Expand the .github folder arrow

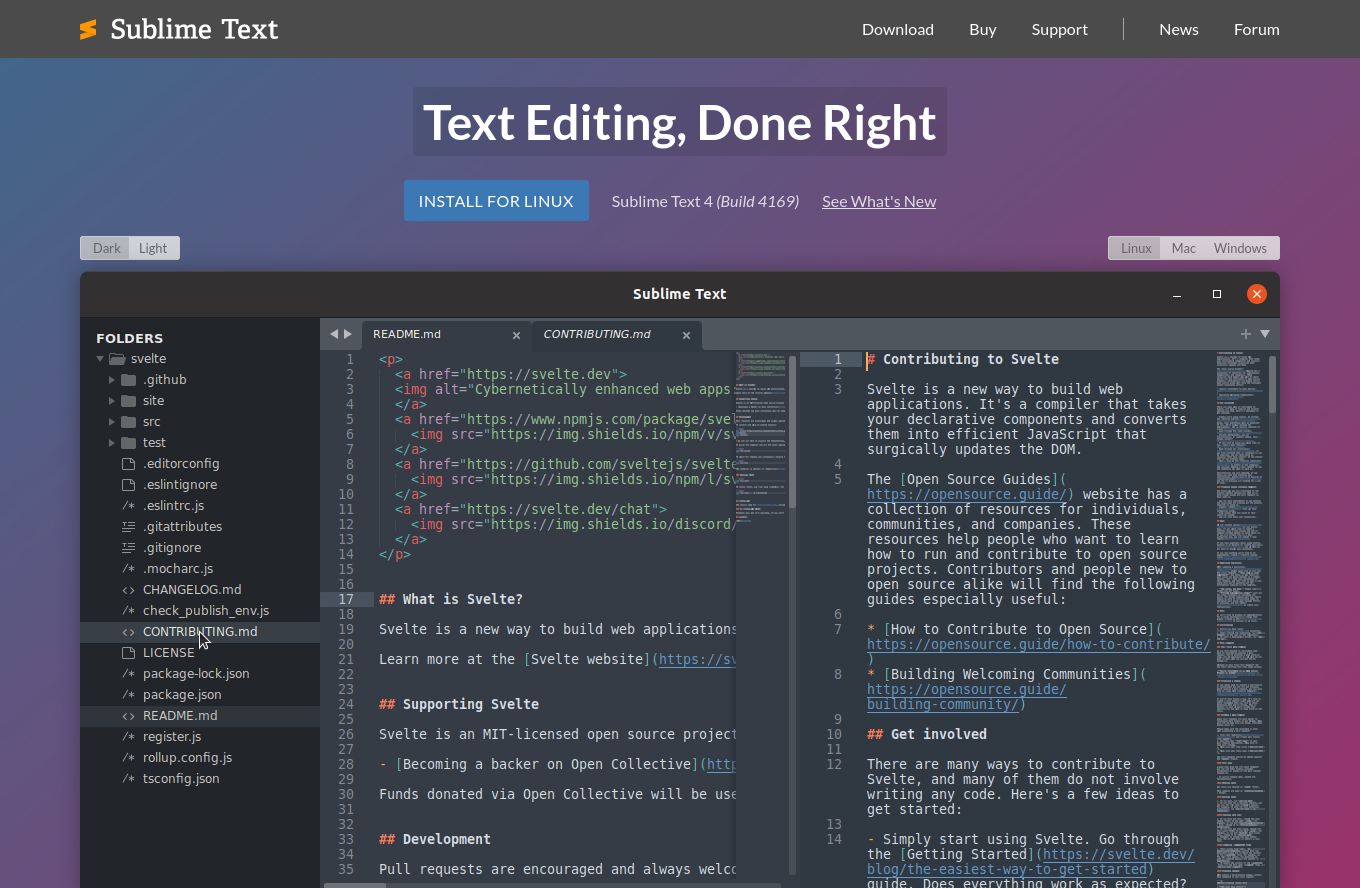coord(112,380)
